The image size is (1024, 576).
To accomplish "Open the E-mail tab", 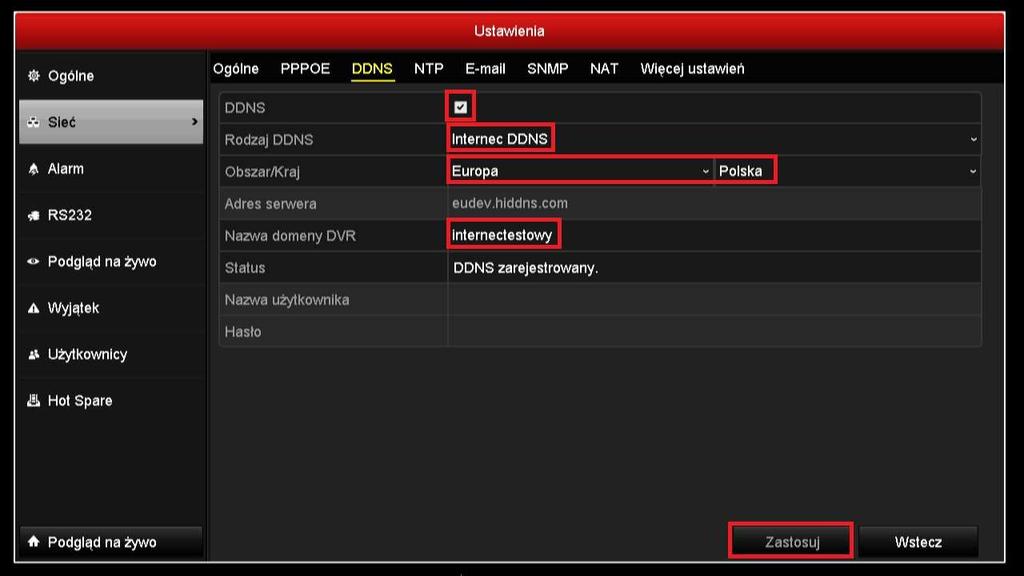I will (x=485, y=69).
